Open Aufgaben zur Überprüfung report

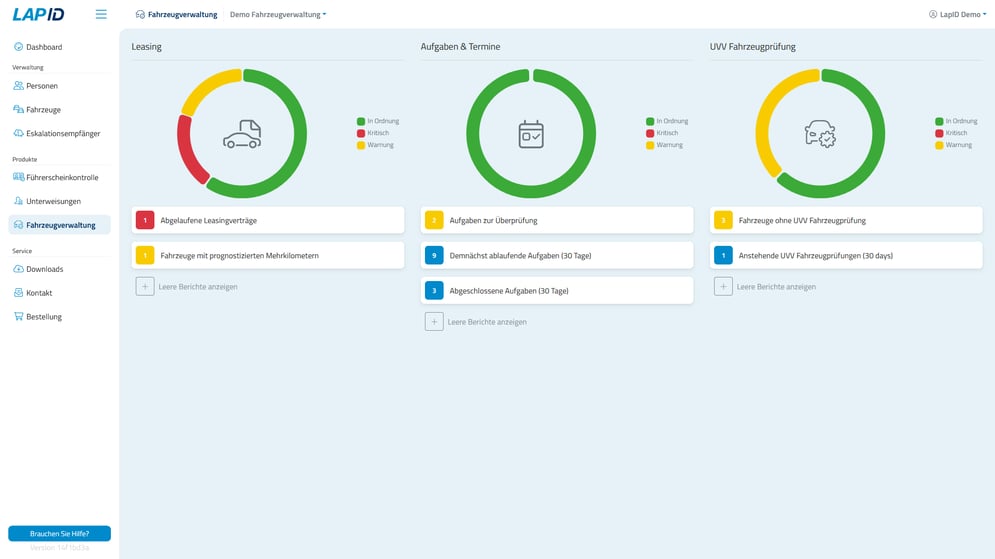(x=557, y=220)
